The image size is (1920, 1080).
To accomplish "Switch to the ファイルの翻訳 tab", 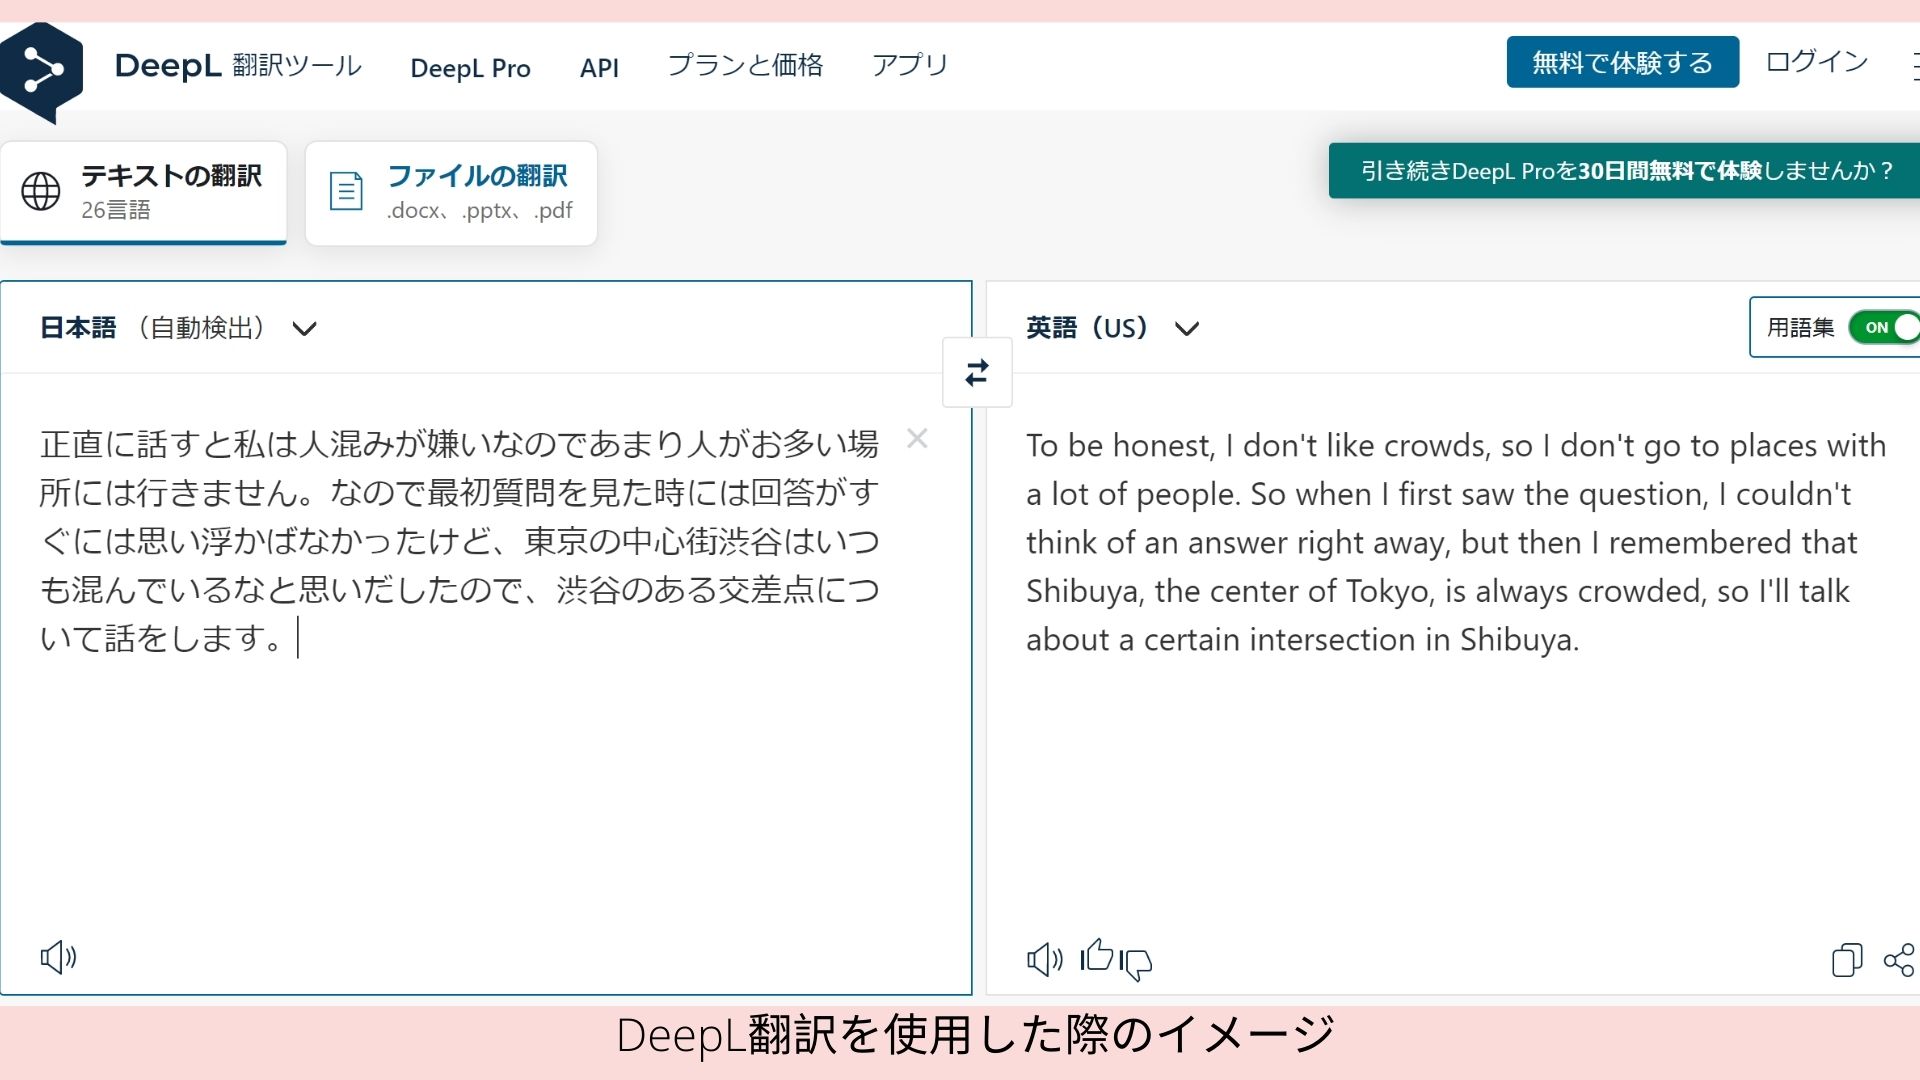I will (x=451, y=192).
